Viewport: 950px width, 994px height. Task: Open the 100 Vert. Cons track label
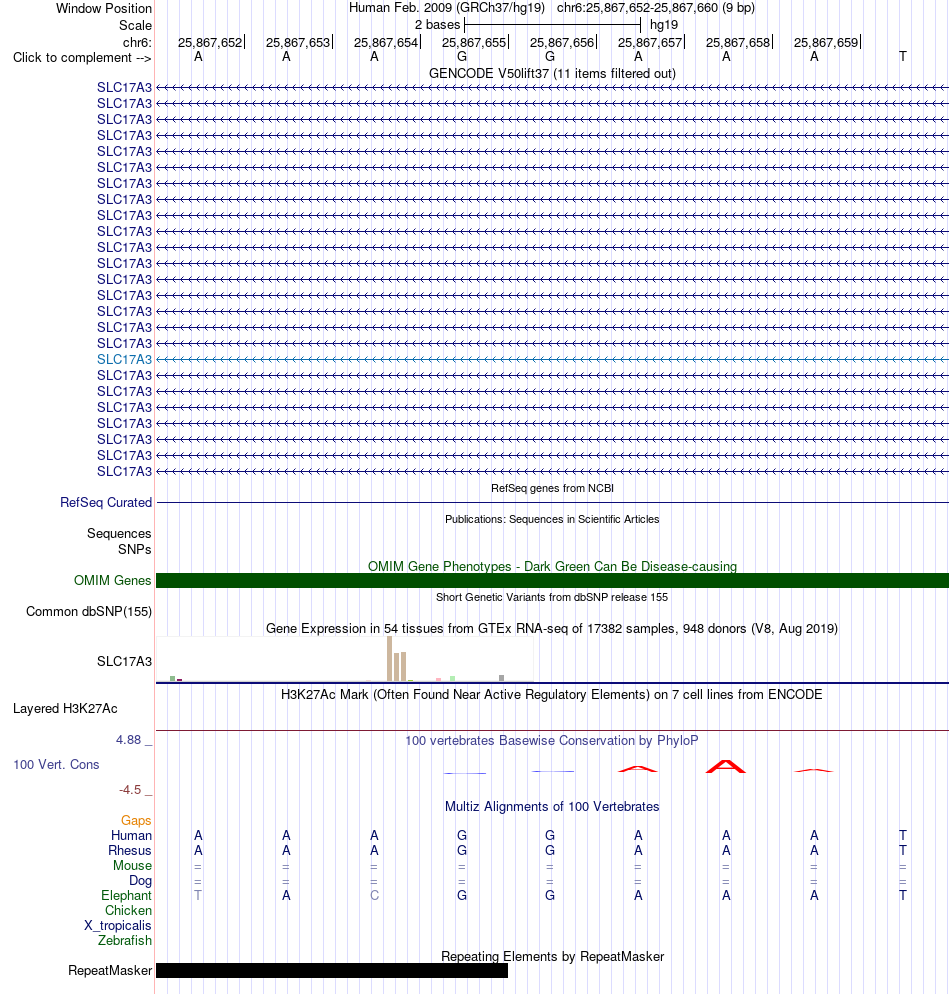click(56, 765)
